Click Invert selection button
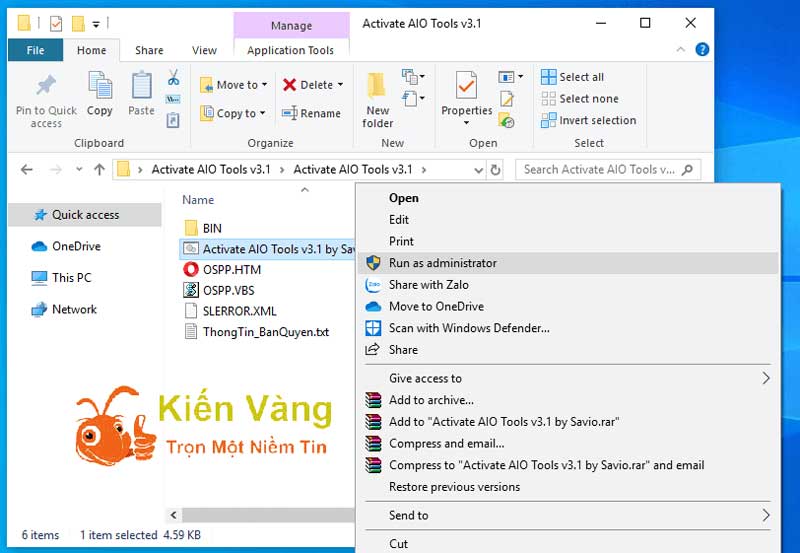The image size is (800, 553). point(588,120)
